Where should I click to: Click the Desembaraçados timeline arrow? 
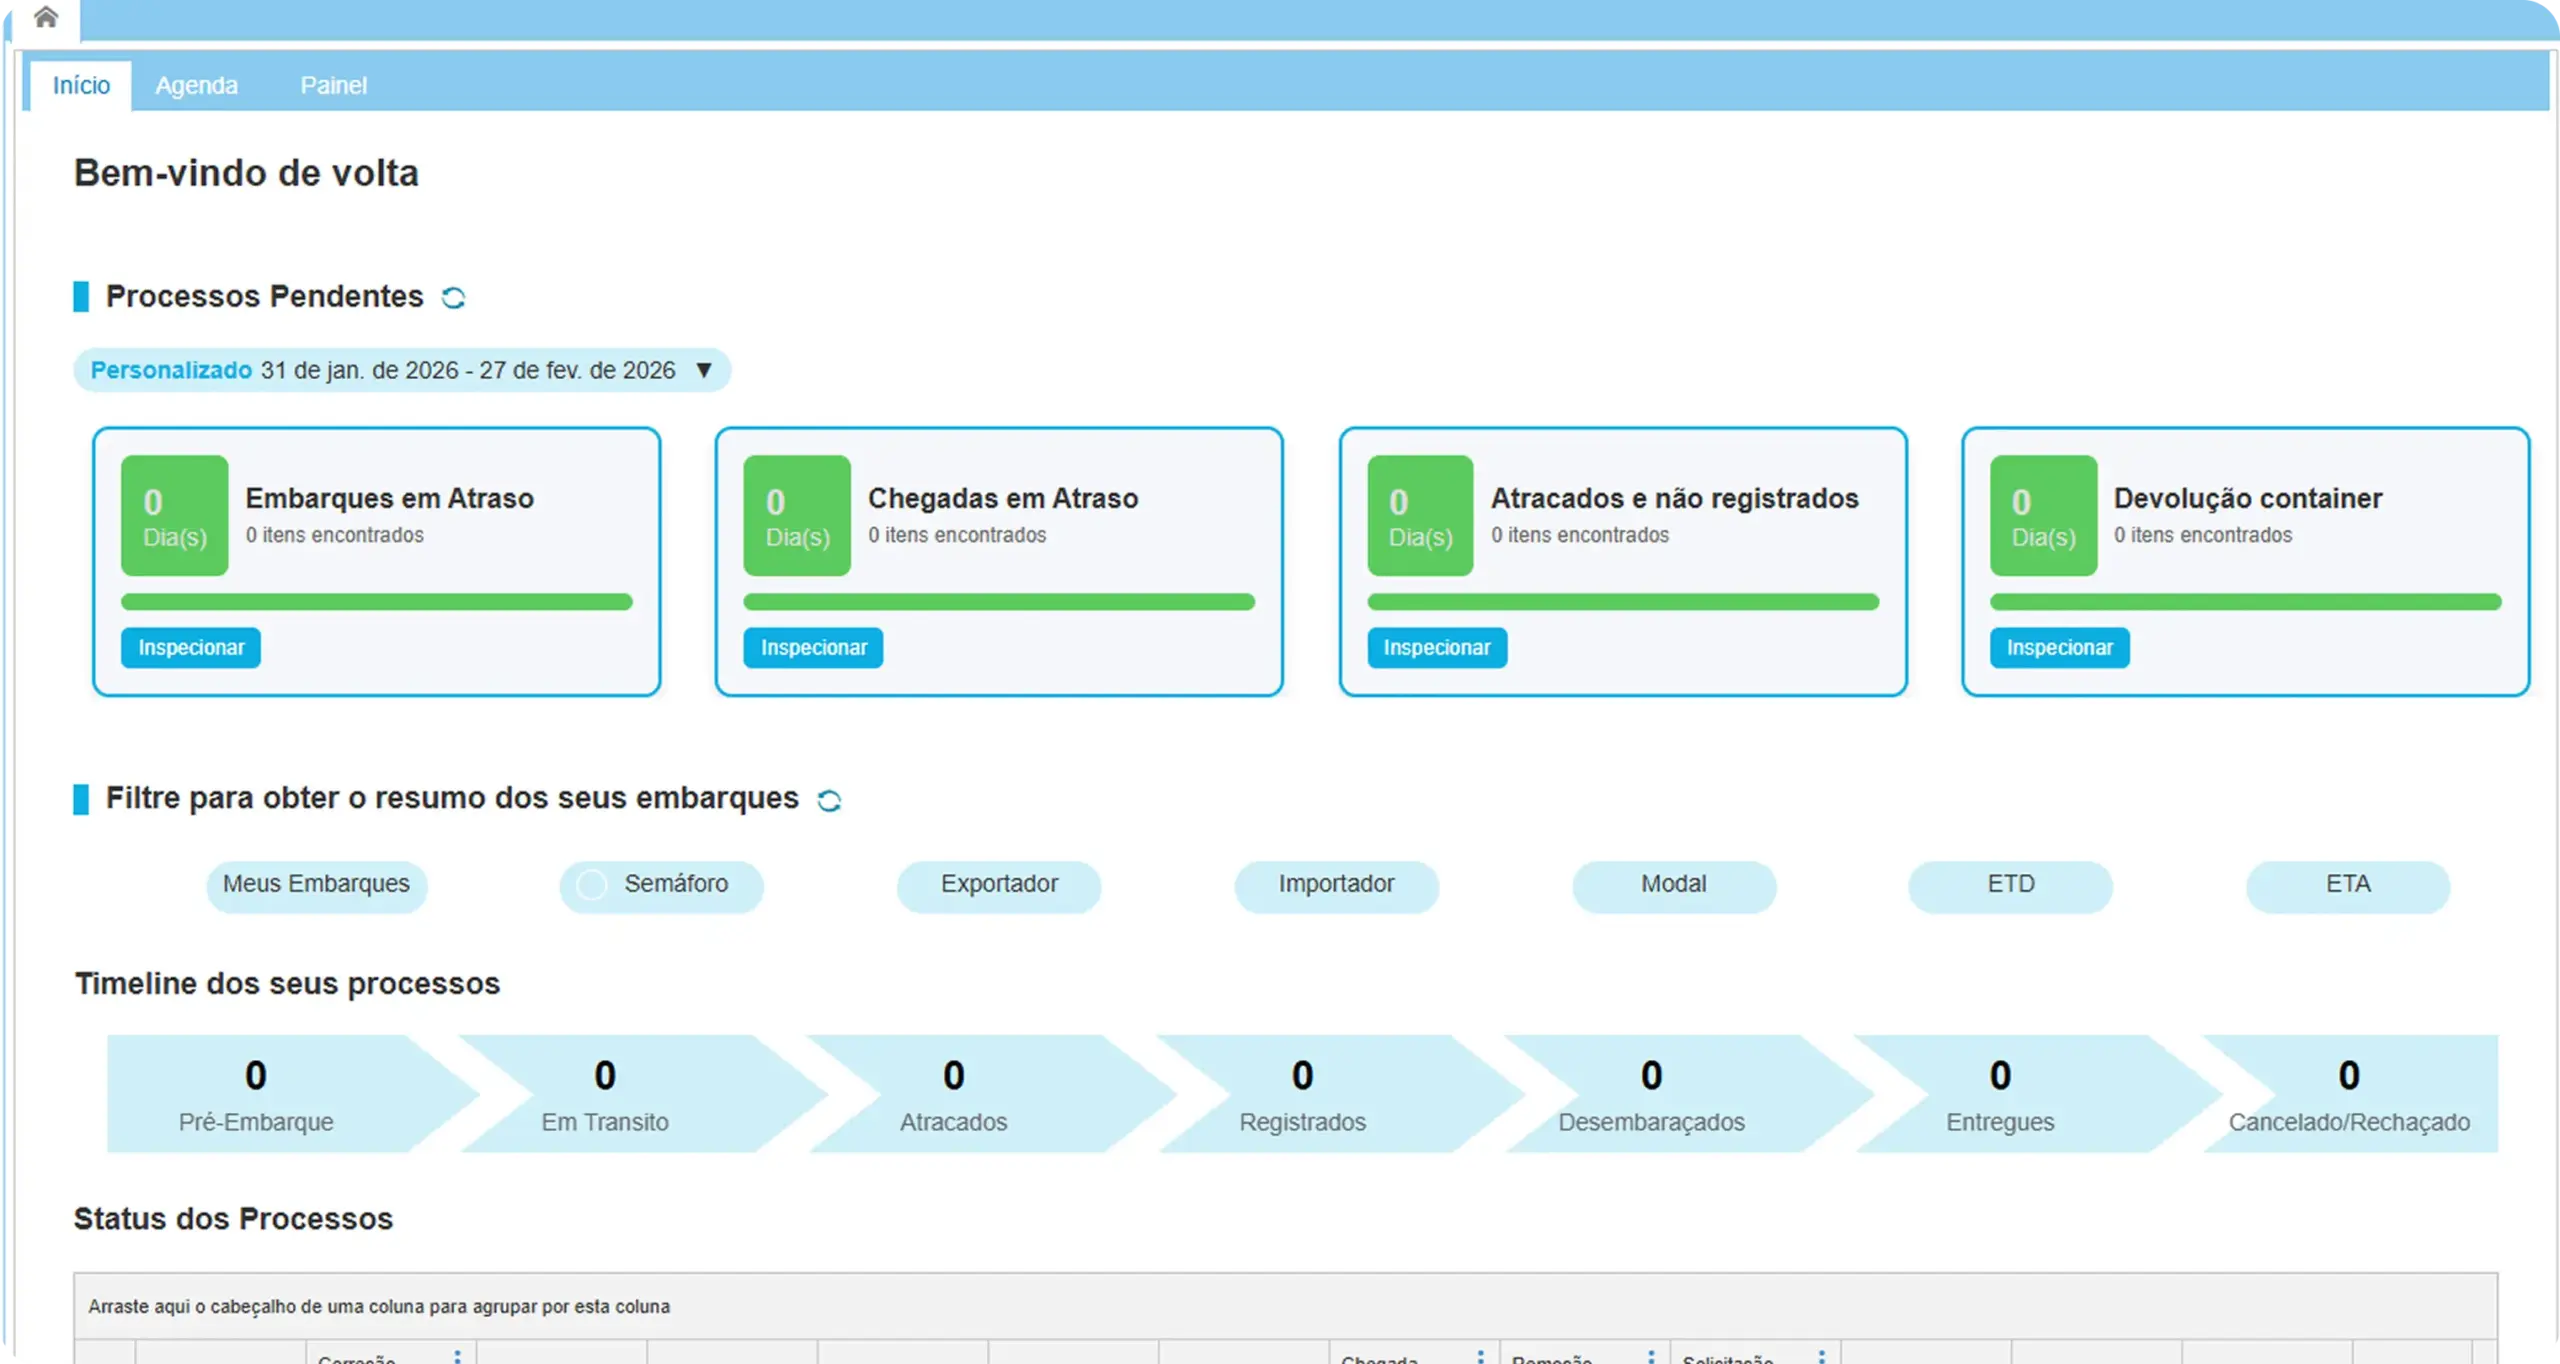coord(1650,1094)
